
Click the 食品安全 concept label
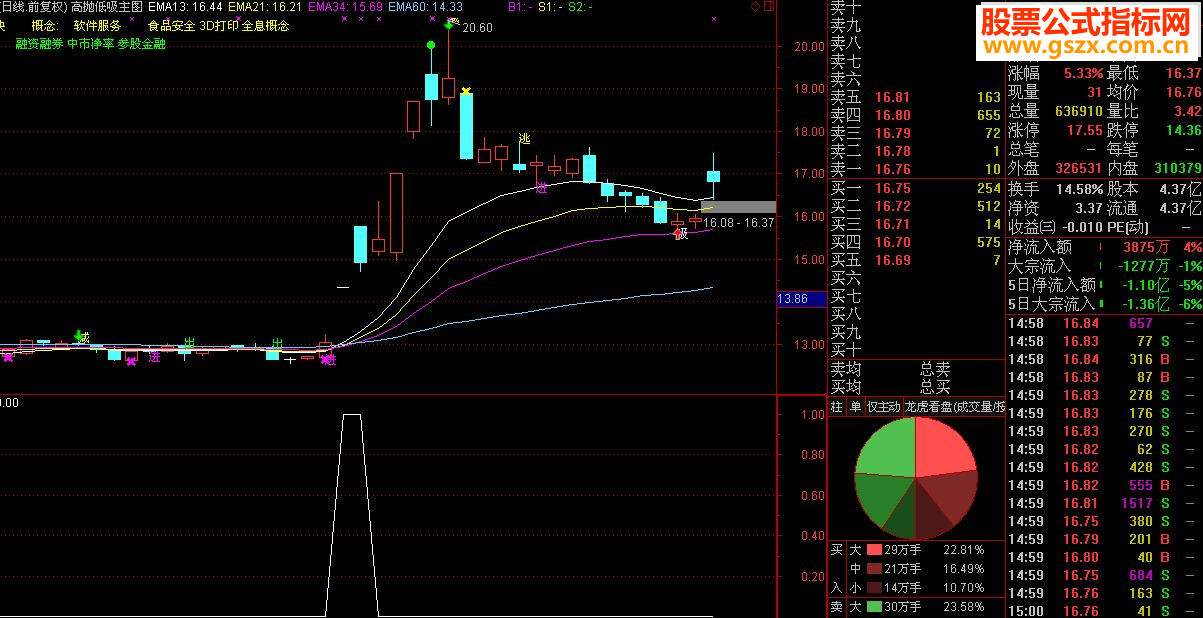172,26
